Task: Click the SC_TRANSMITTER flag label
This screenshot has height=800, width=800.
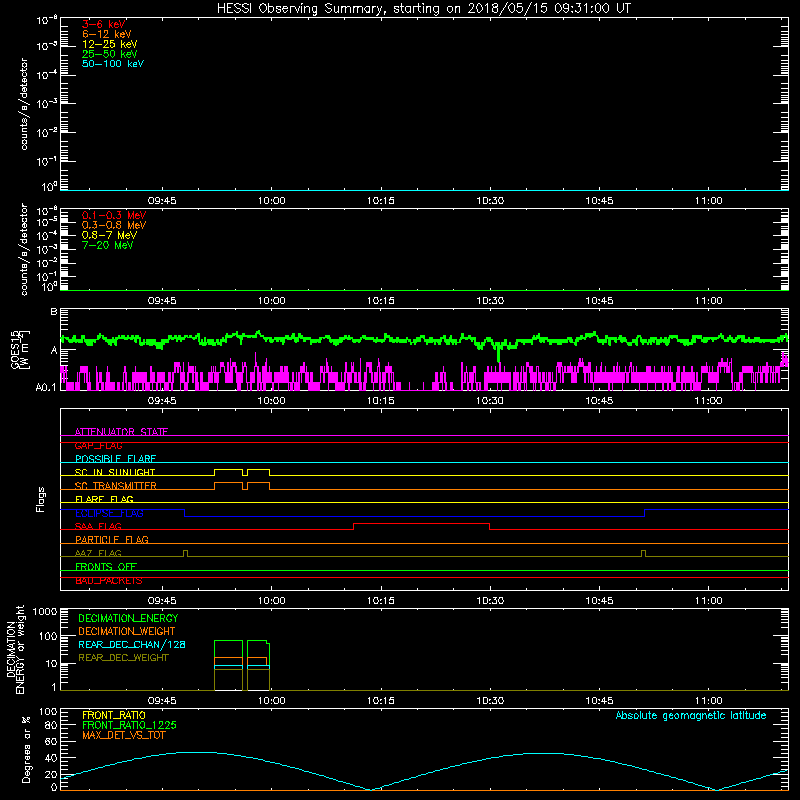Action: click(116, 486)
